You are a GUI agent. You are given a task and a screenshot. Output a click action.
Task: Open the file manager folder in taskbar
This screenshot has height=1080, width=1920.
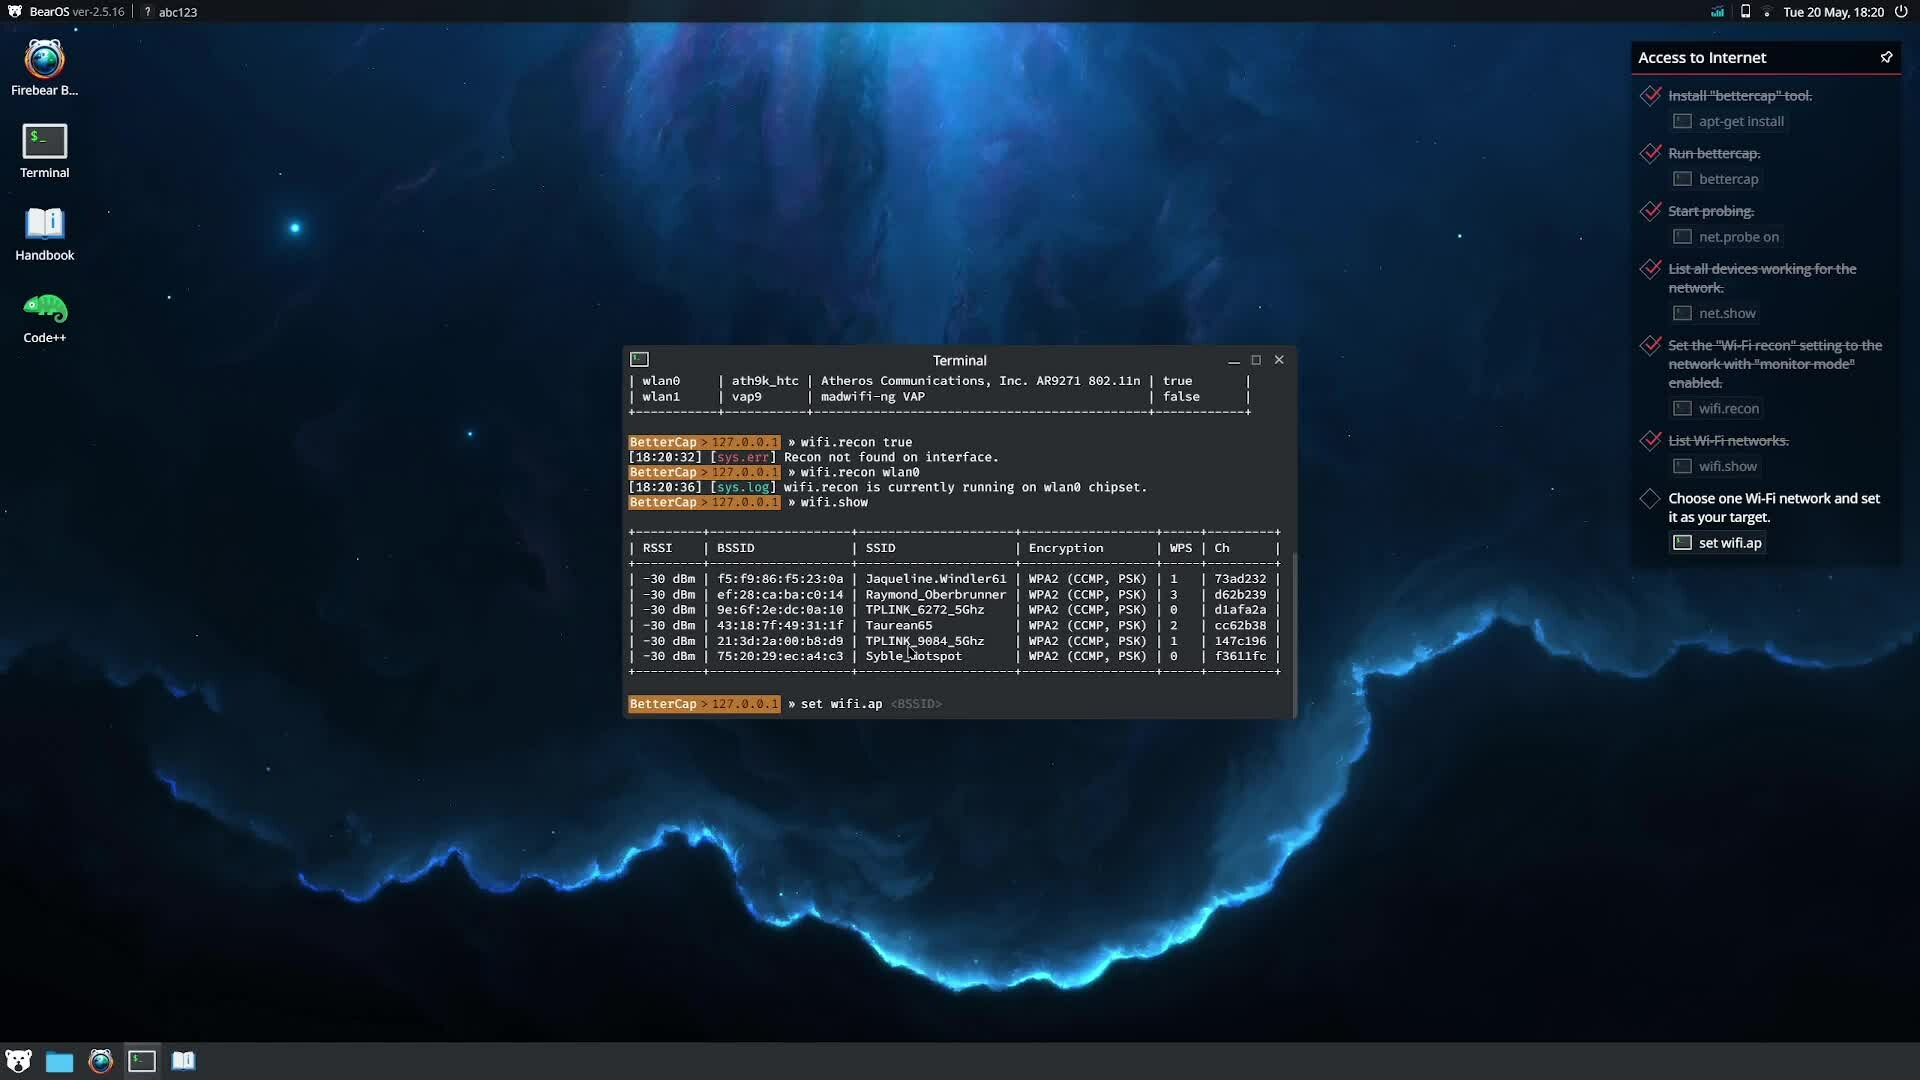60,1061
